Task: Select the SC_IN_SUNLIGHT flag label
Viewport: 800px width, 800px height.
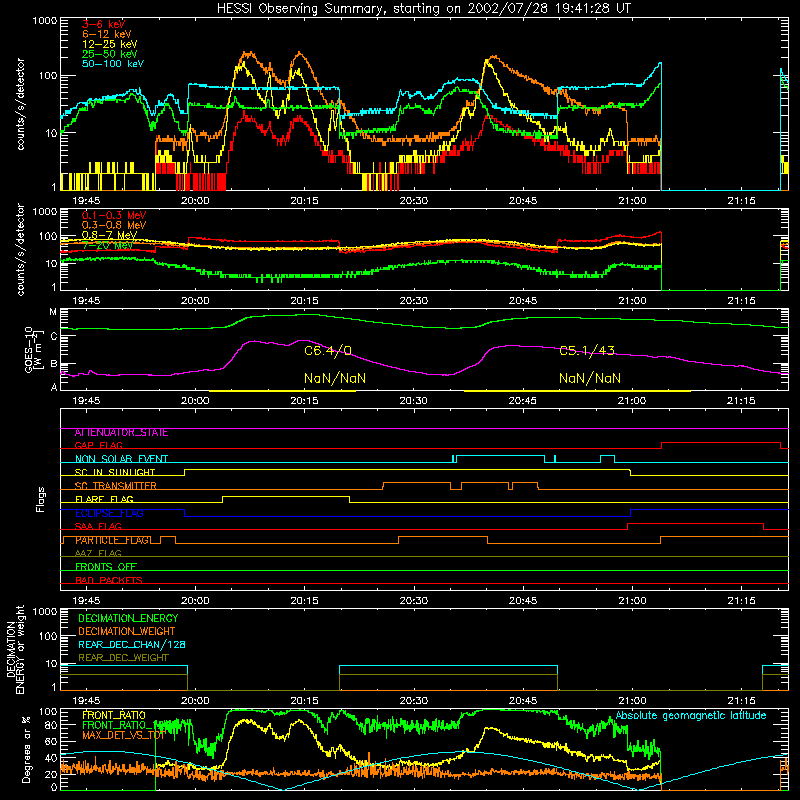Action: tap(115, 472)
